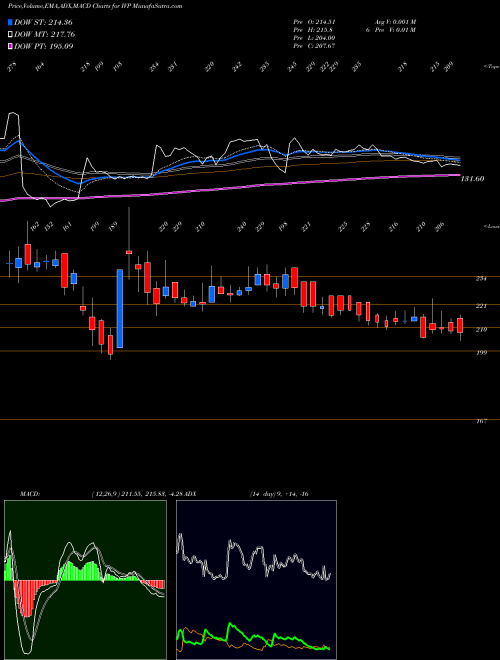500x660 pixels.
Task: Click the tall blue candlestick
Action: click(120, 309)
